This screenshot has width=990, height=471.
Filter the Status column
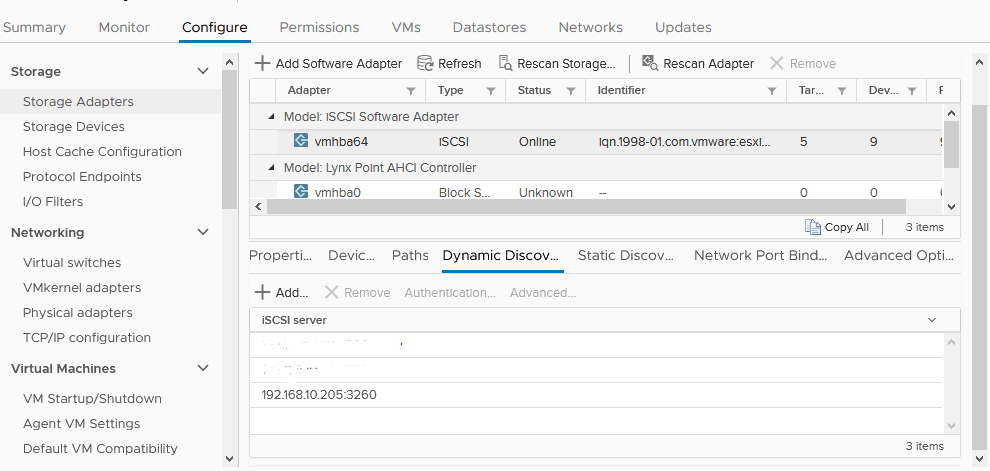pyautogui.click(x=571, y=91)
